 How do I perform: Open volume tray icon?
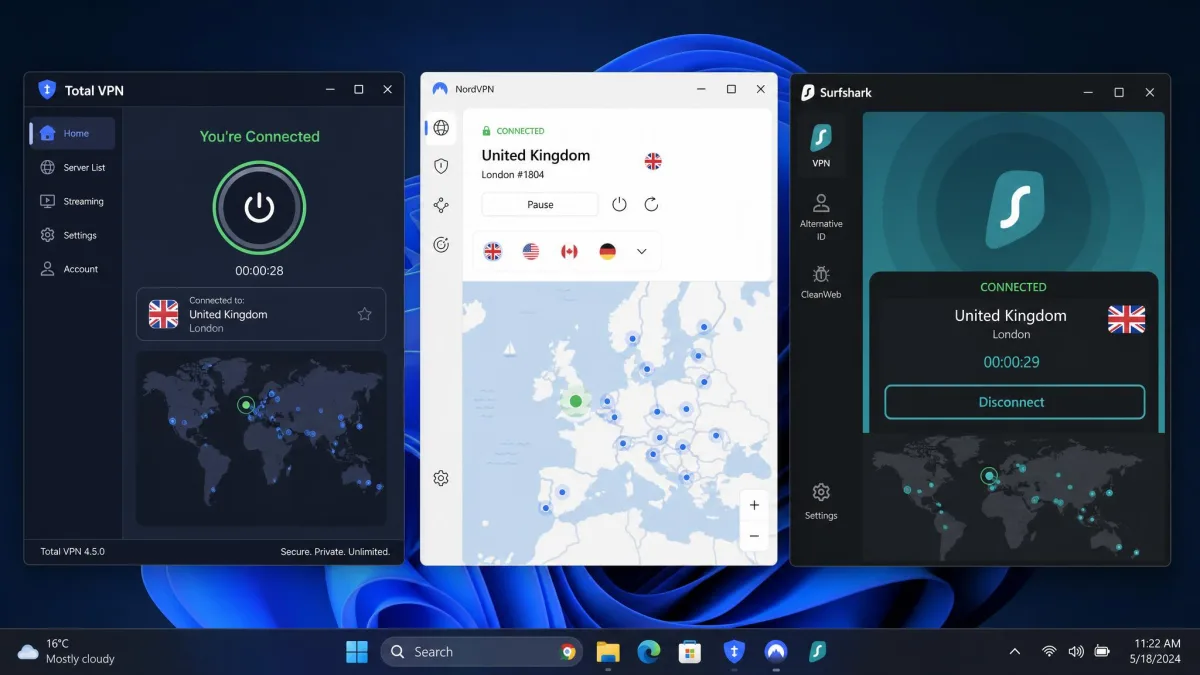click(x=1076, y=652)
